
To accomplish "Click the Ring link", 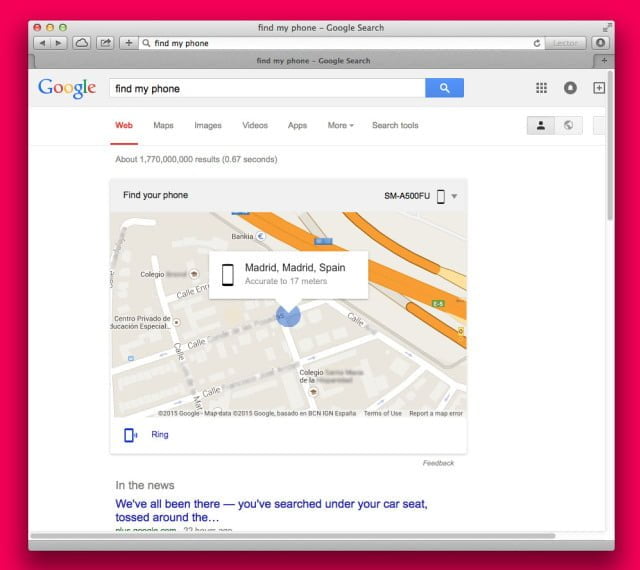I will [160, 435].
